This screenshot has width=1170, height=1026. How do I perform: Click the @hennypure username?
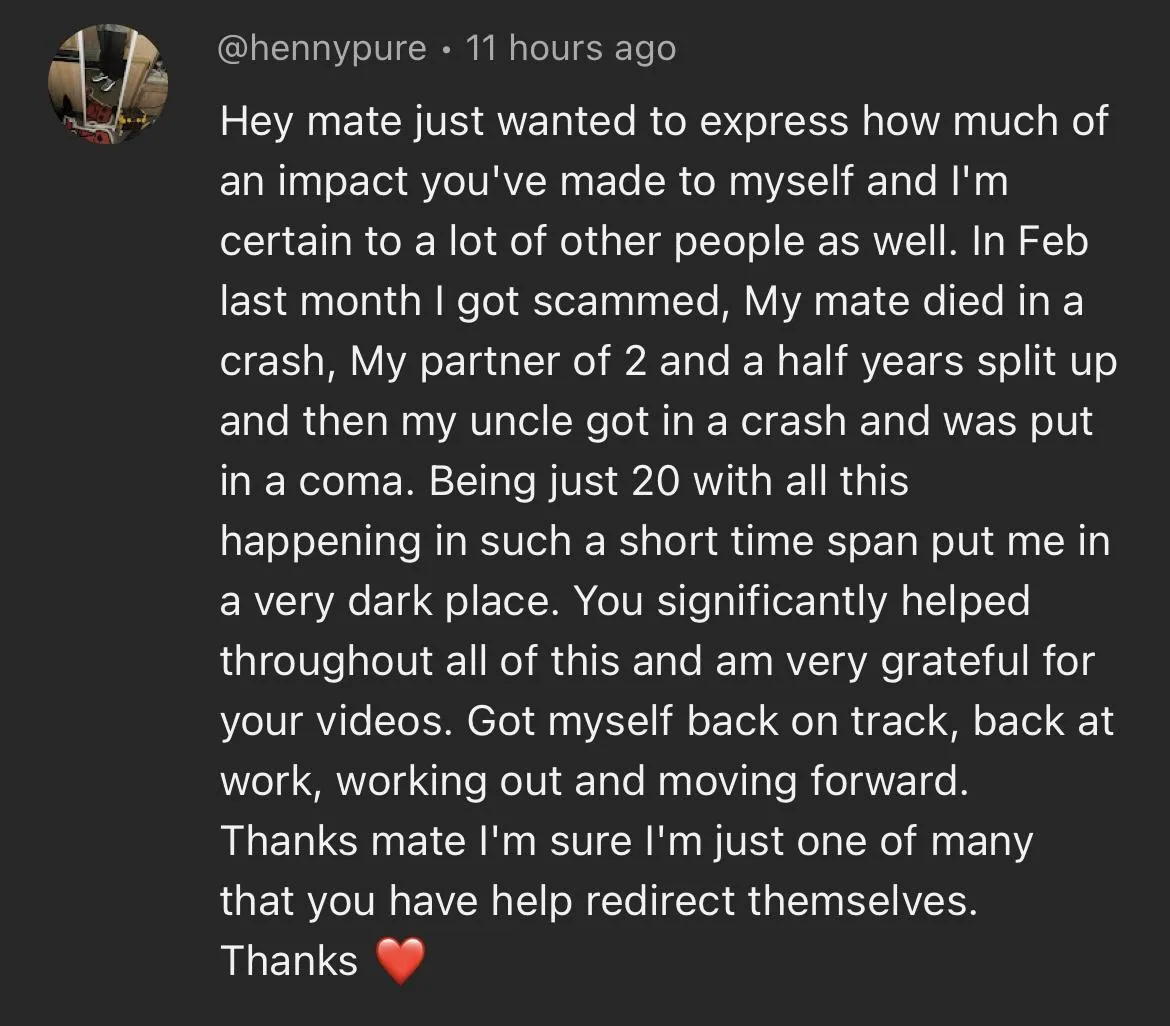coord(323,48)
